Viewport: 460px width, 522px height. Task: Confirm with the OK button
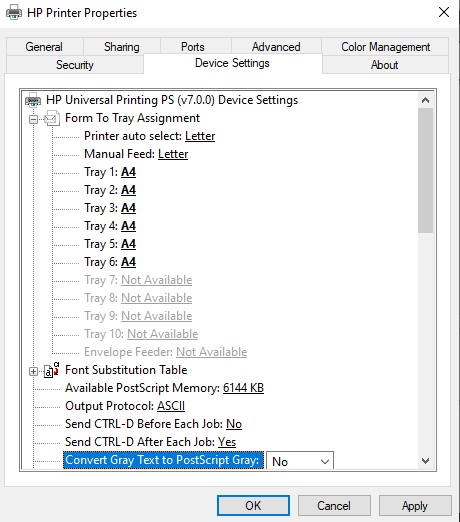point(253,506)
